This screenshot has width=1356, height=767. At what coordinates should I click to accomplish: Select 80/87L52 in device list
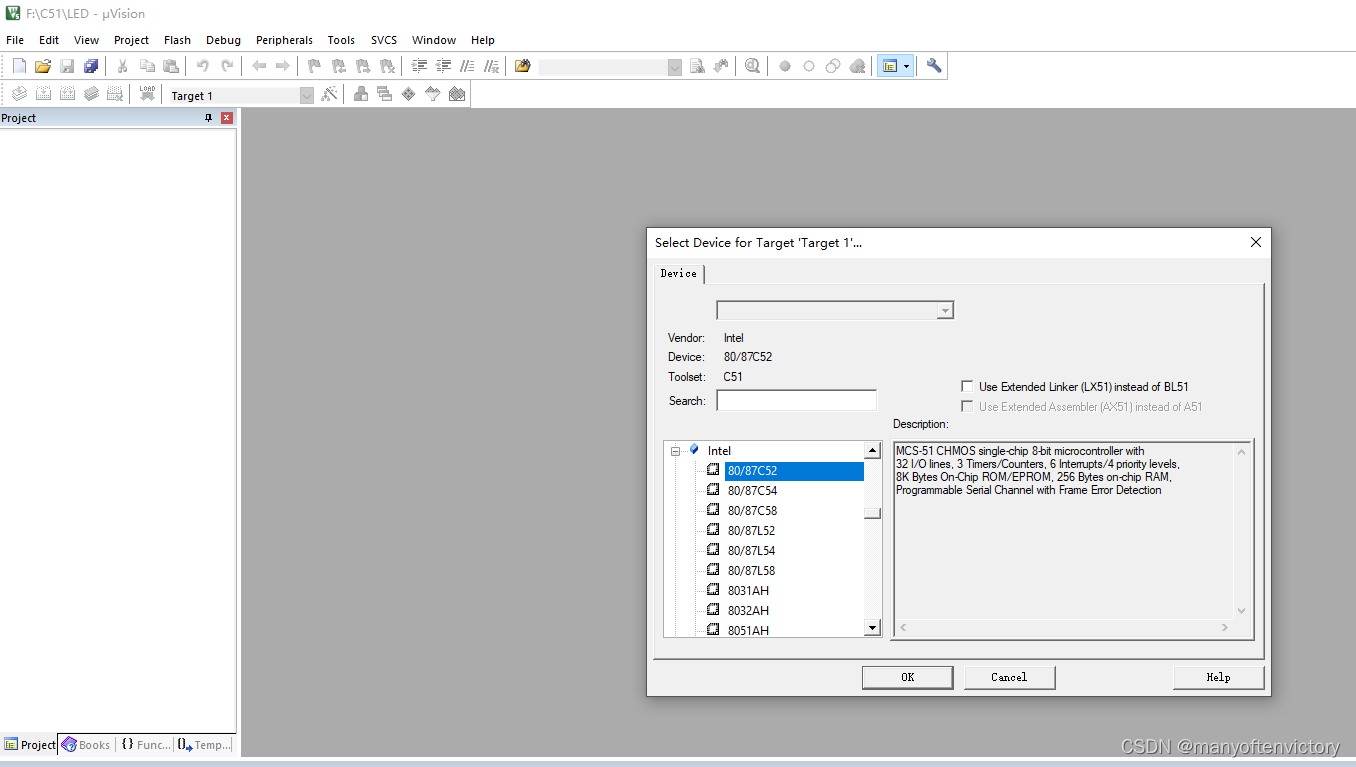pyautogui.click(x=751, y=531)
